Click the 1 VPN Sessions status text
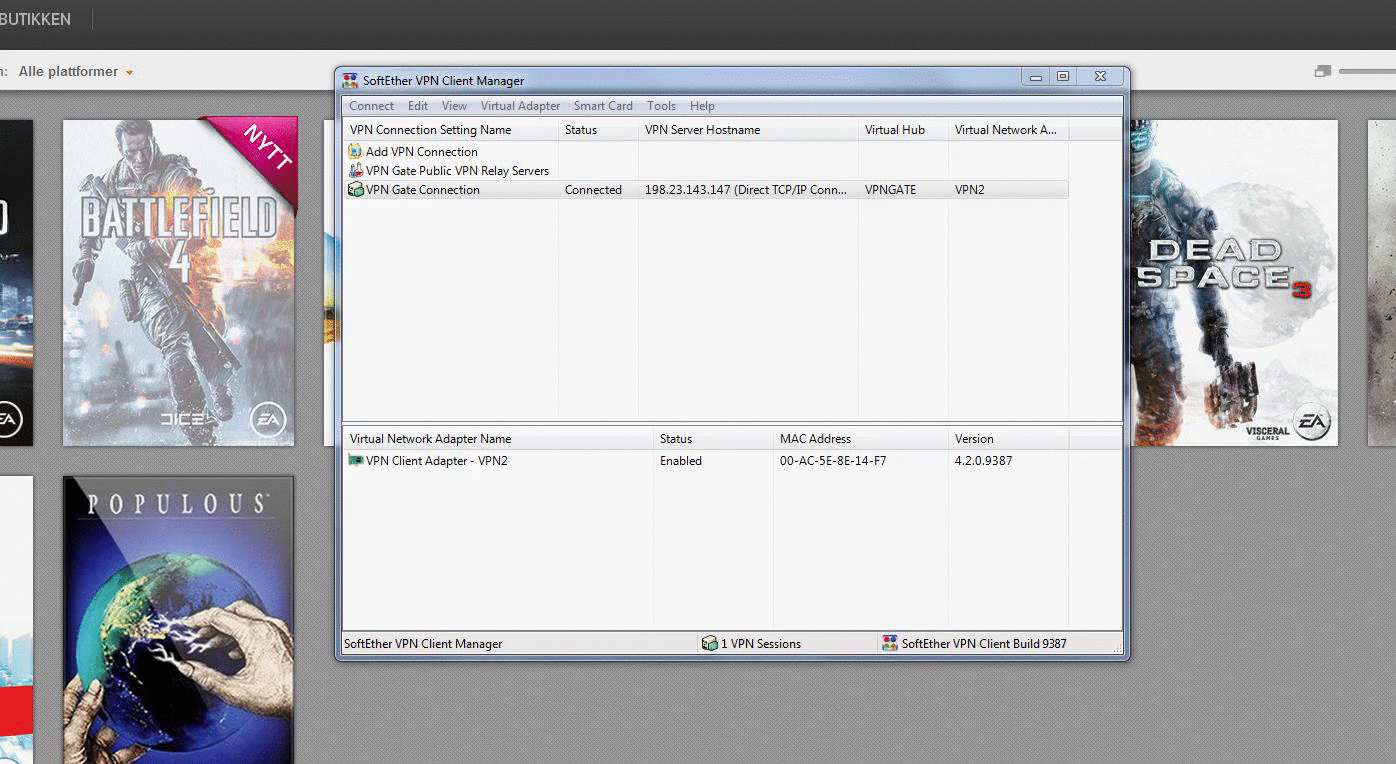The height and width of the screenshot is (764, 1396). click(761, 644)
